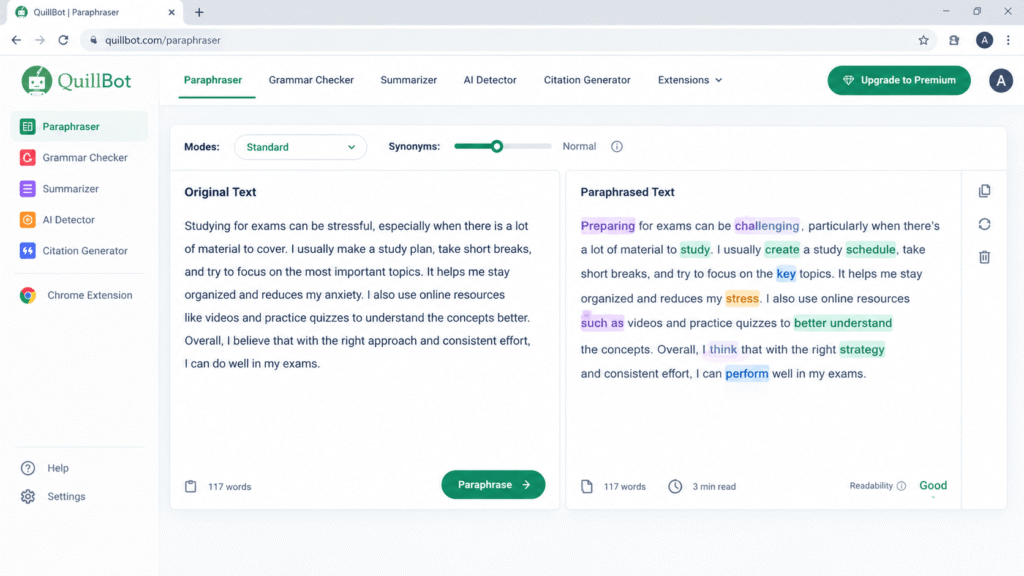Click the Readability info icon
This screenshot has height=576, width=1024.
pyautogui.click(x=901, y=486)
